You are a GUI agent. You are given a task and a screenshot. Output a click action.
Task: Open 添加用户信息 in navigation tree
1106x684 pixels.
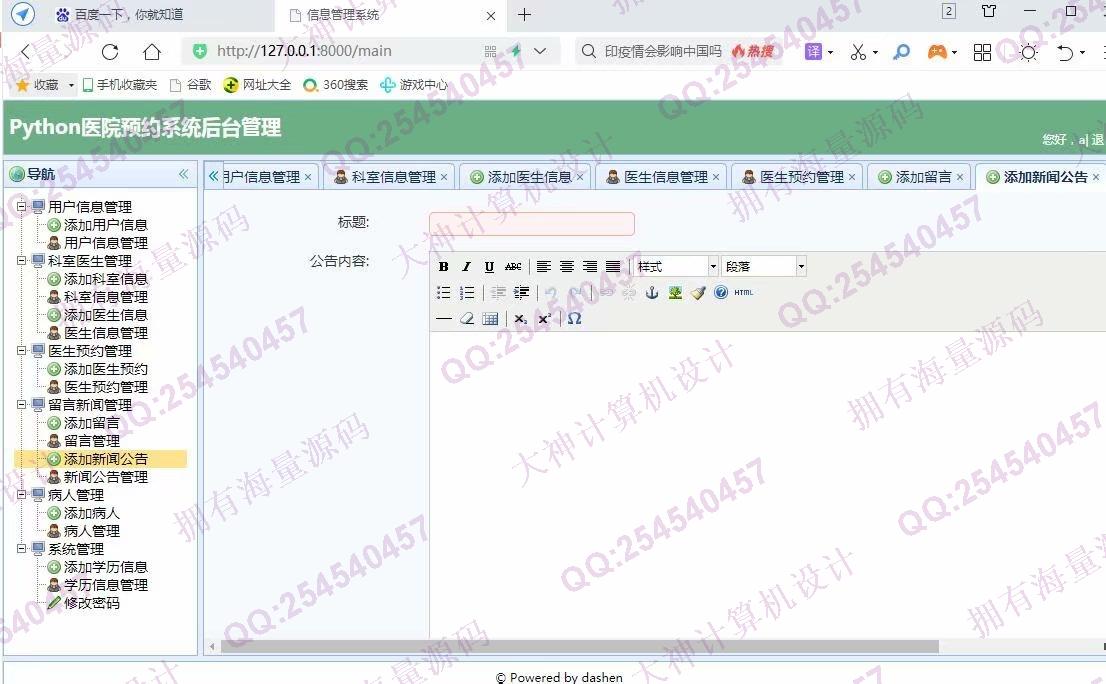(x=105, y=225)
